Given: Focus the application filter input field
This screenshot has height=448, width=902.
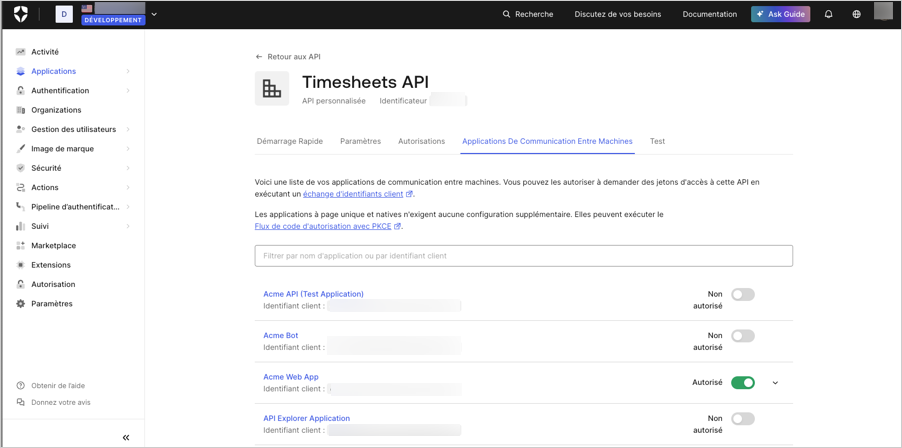Looking at the screenshot, I should coord(523,256).
